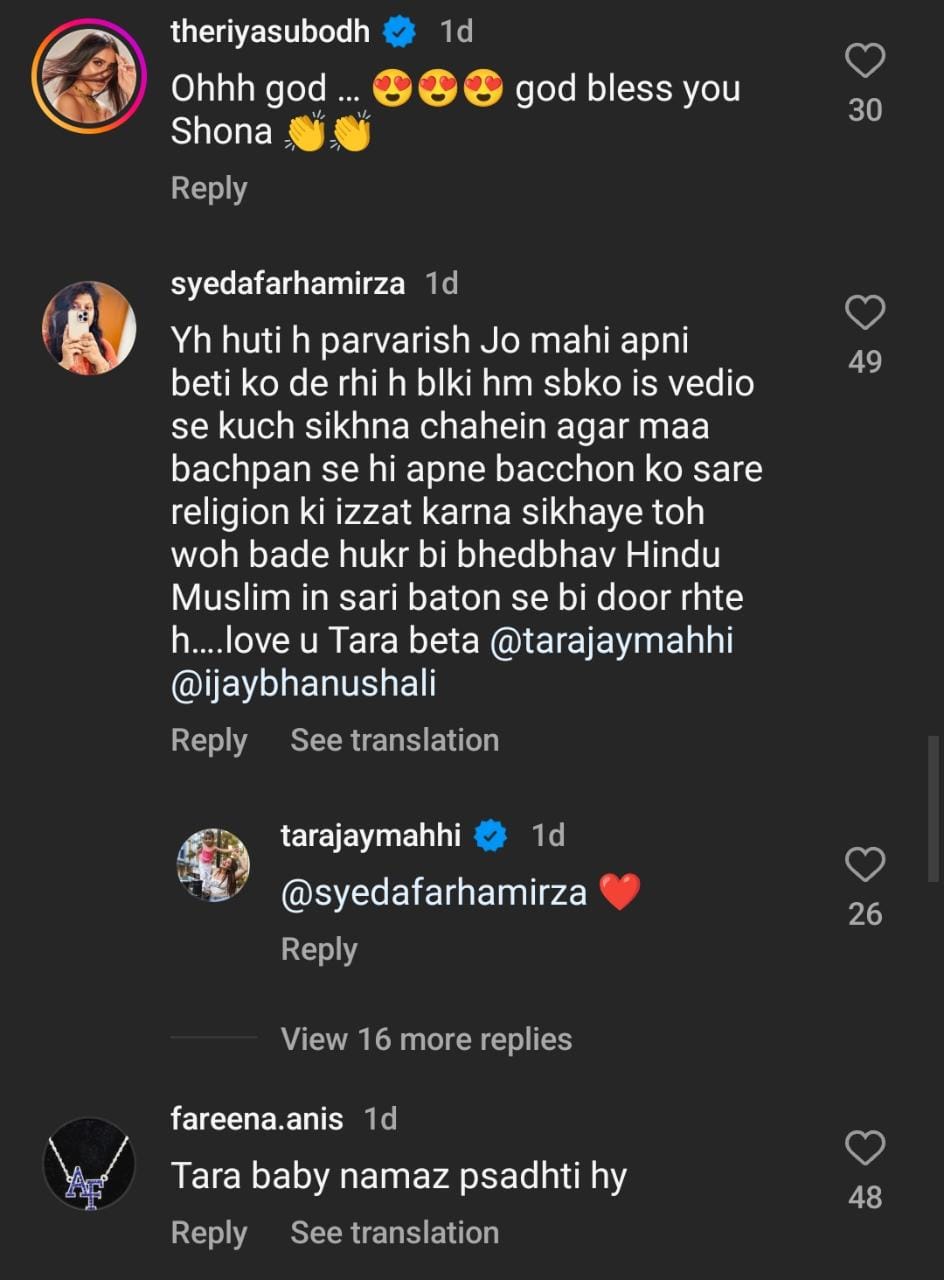Show translation of syedafarhamirza's comment
The height and width of the screenshot is (1280, 944).
394,740
